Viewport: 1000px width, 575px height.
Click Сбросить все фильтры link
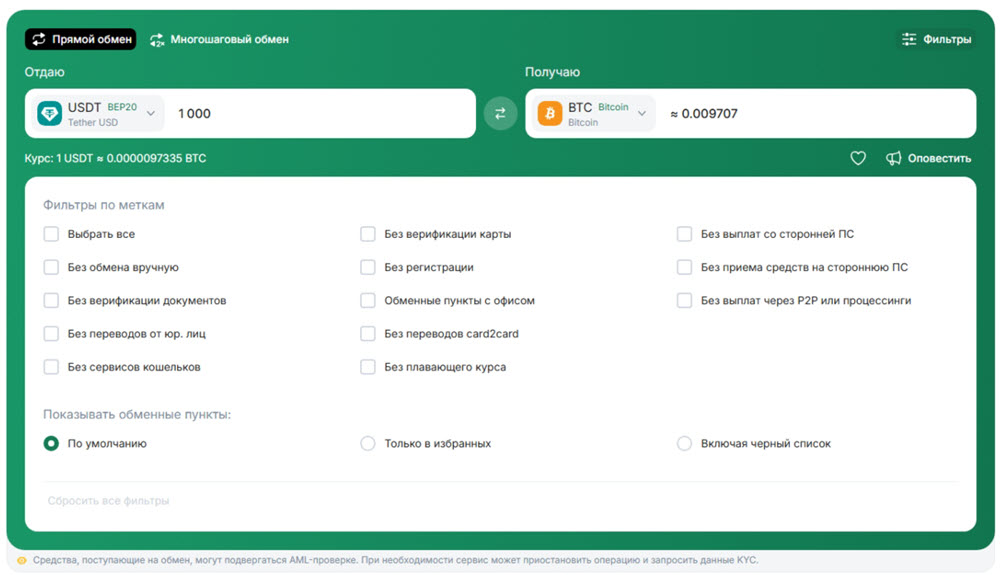tap(108, 500)
